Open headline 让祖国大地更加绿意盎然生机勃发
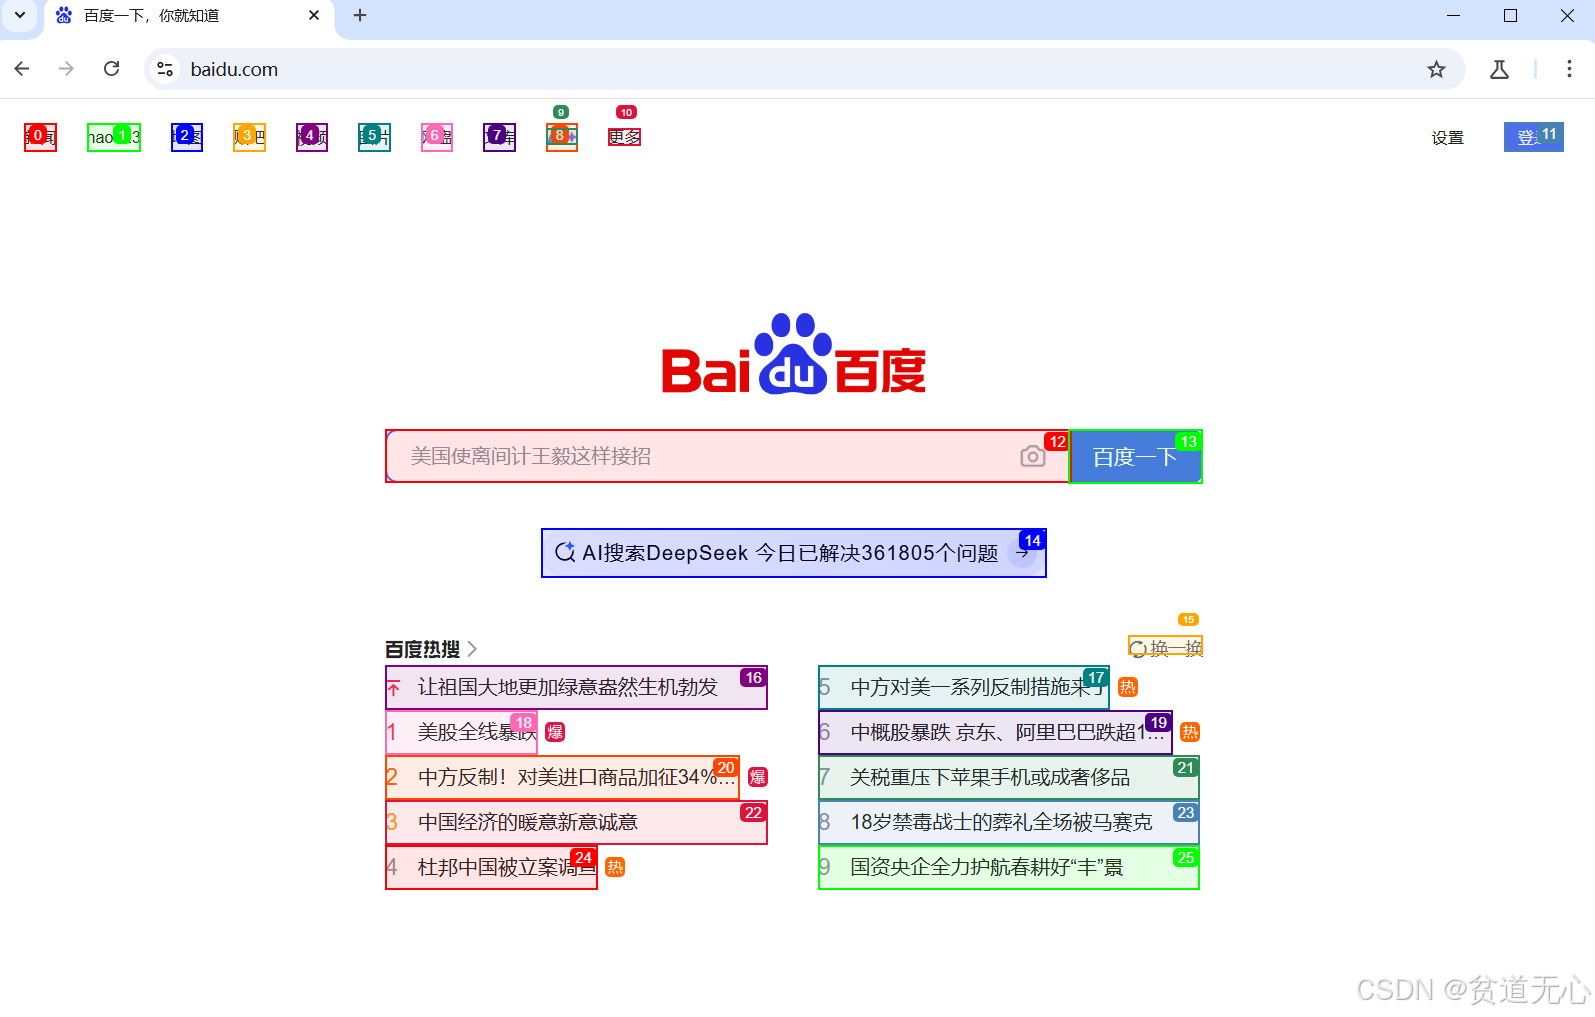 pyautogui.click(x=576, y=687)
